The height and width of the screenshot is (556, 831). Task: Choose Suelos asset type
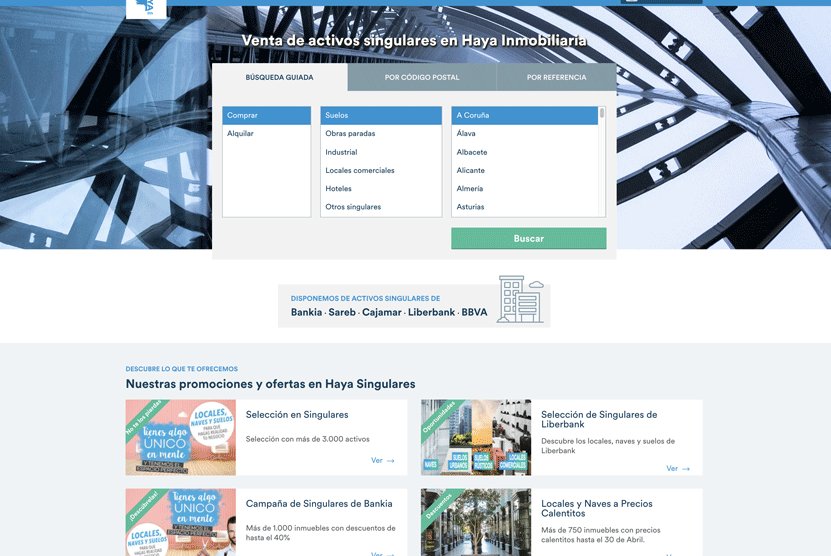[381, 115]
